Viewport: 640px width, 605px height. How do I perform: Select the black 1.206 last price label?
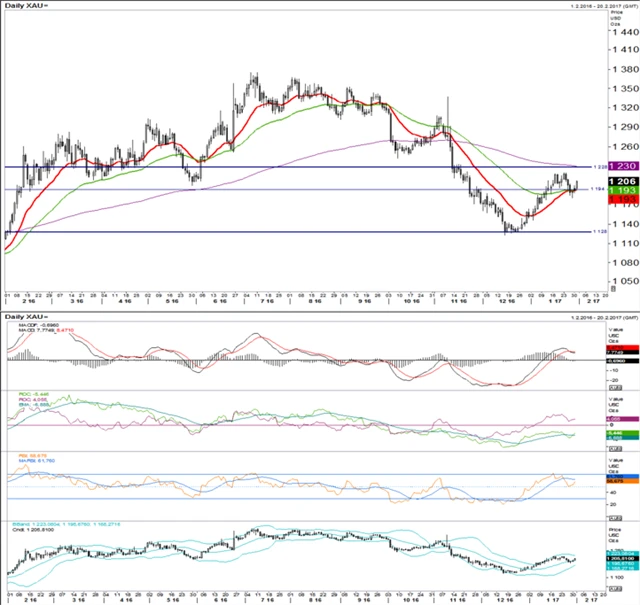tap(620, 180)
